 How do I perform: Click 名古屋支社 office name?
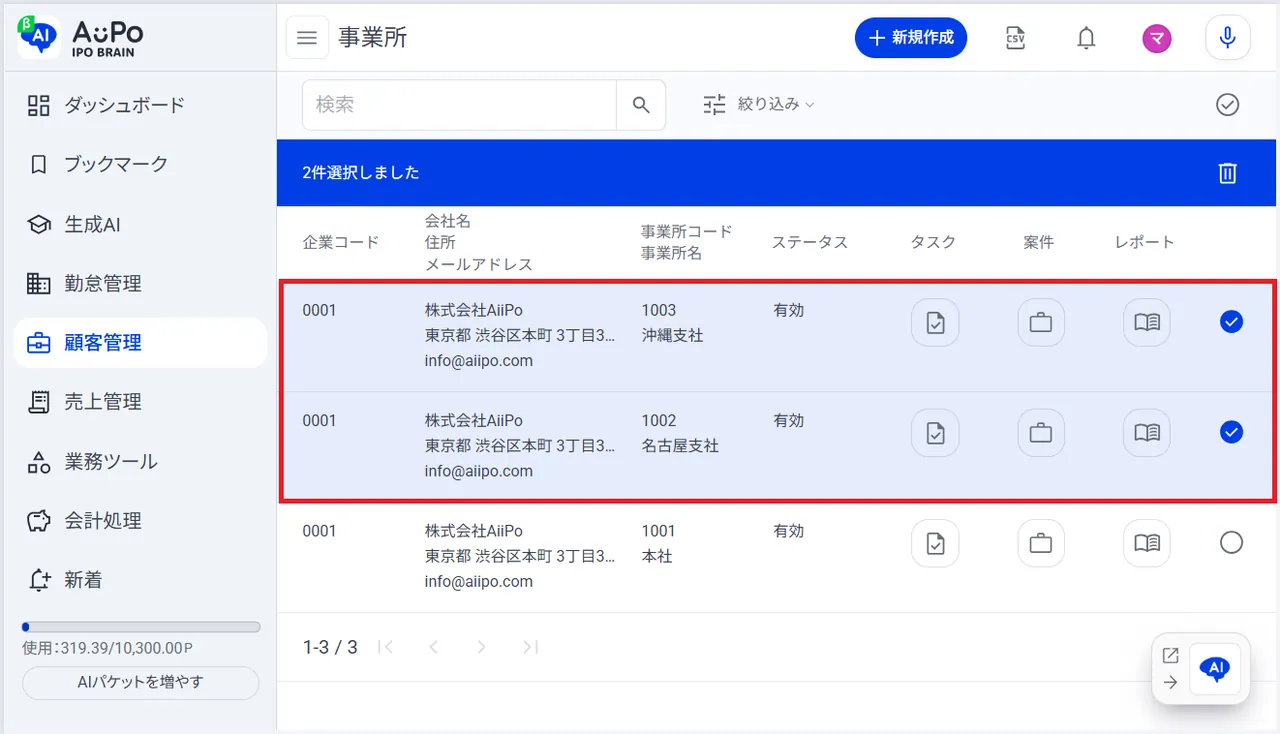coord(680,446)
